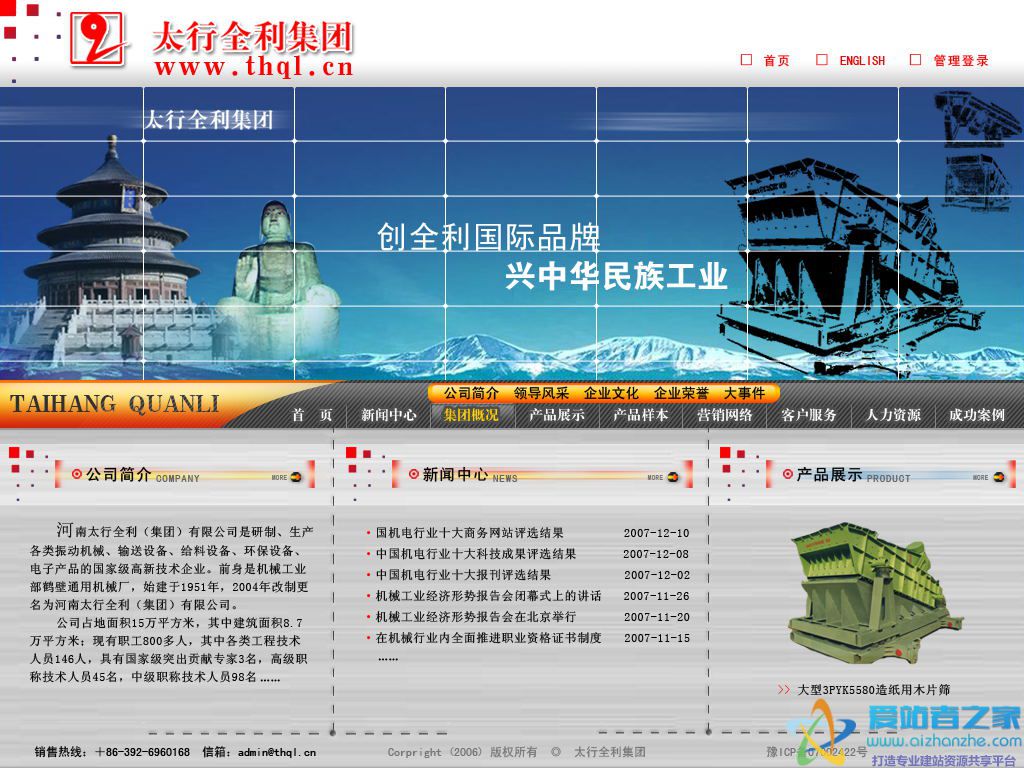This screenshot has width=1024, height=768.
Task: Click the MORE arrow in 新闻中心 section
Action: [672, 477]
